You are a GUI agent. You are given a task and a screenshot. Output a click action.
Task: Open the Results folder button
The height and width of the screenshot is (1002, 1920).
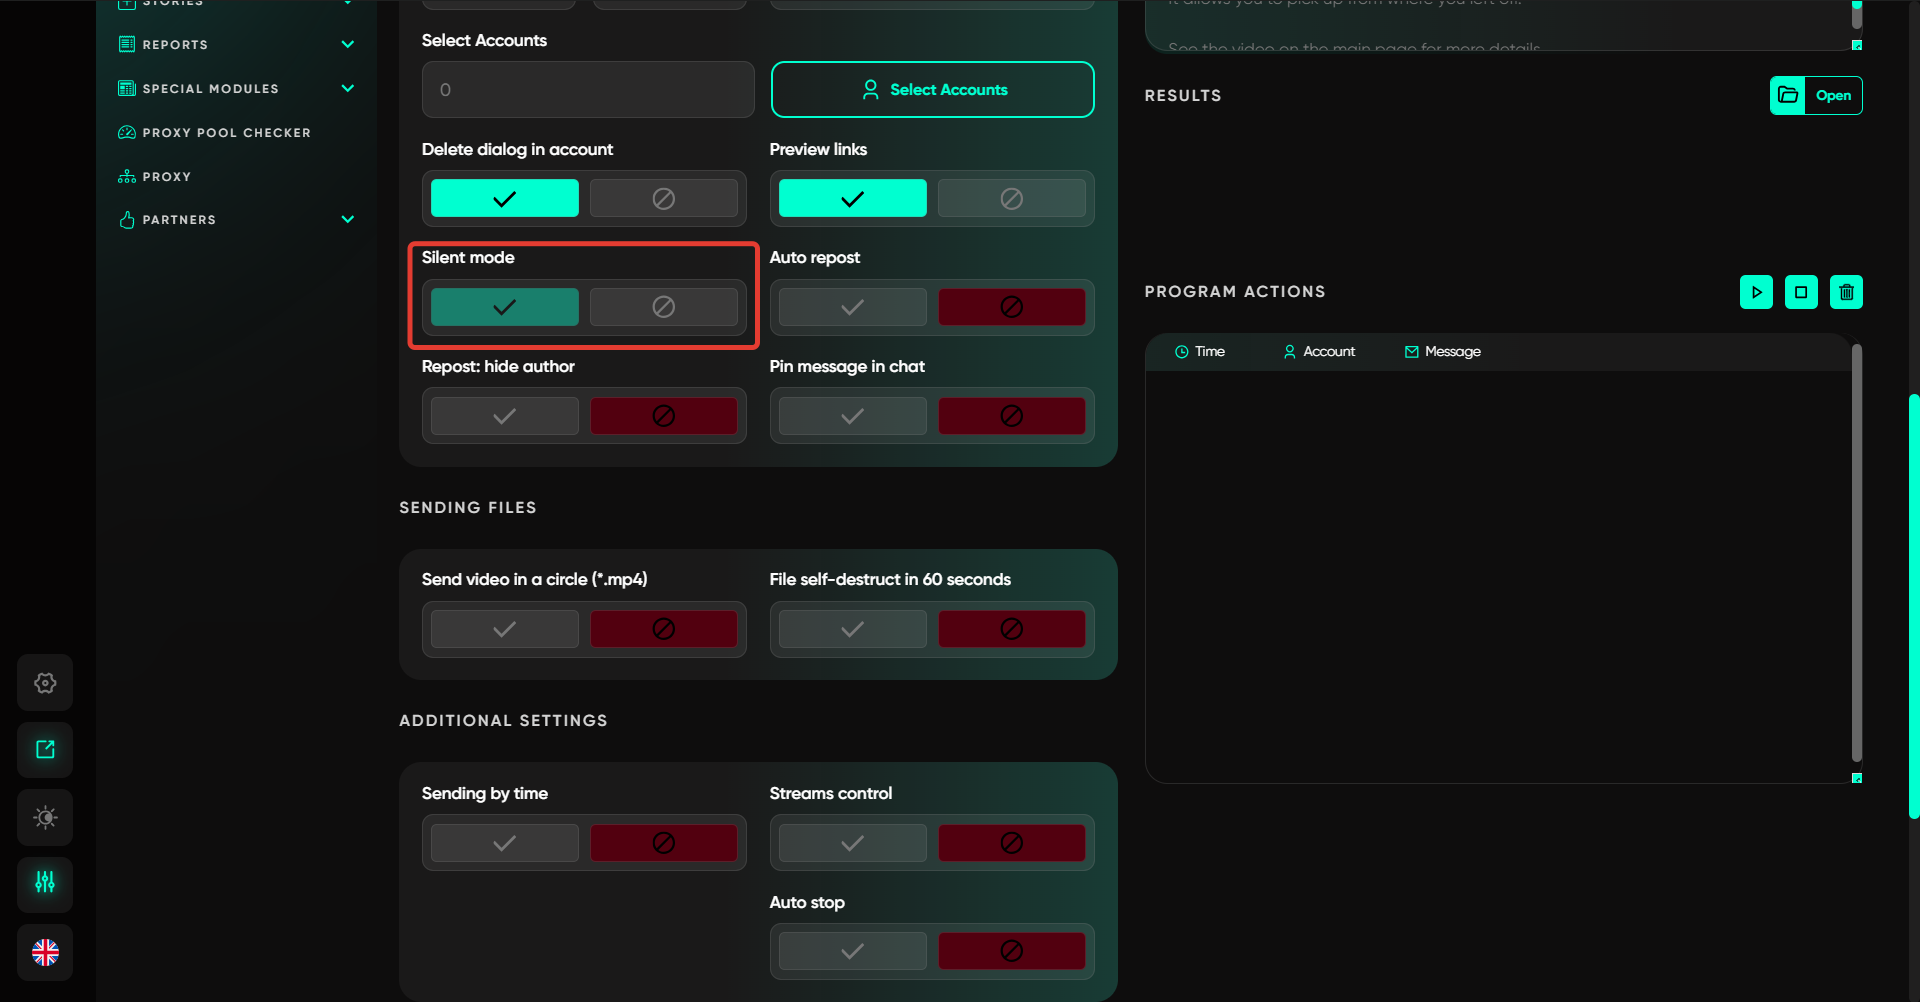pyautogui.click(x=1815, y=95)
